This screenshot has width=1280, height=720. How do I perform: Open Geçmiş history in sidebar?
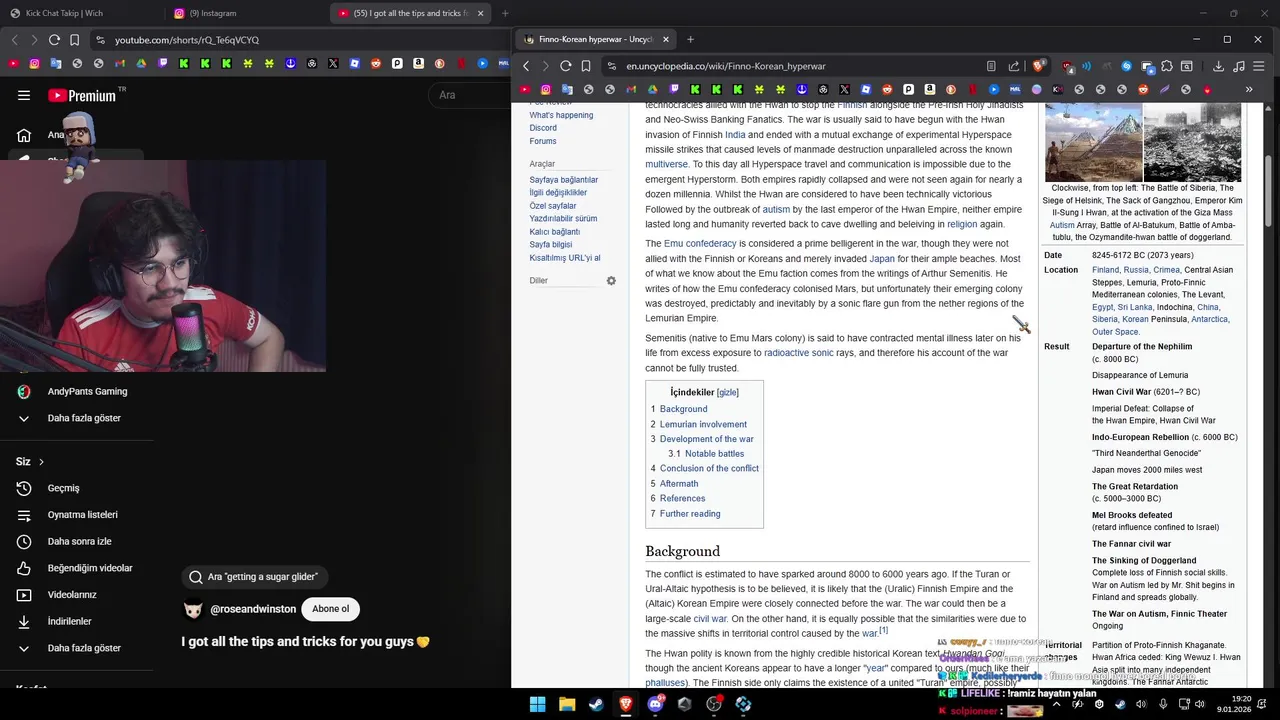pyautogui.click(x=63, y=488)
